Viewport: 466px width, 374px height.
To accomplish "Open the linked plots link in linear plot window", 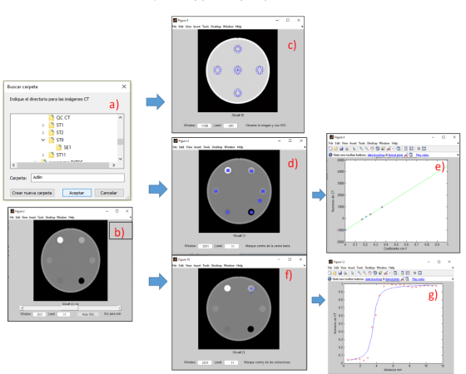I will [x=396, y=155].
